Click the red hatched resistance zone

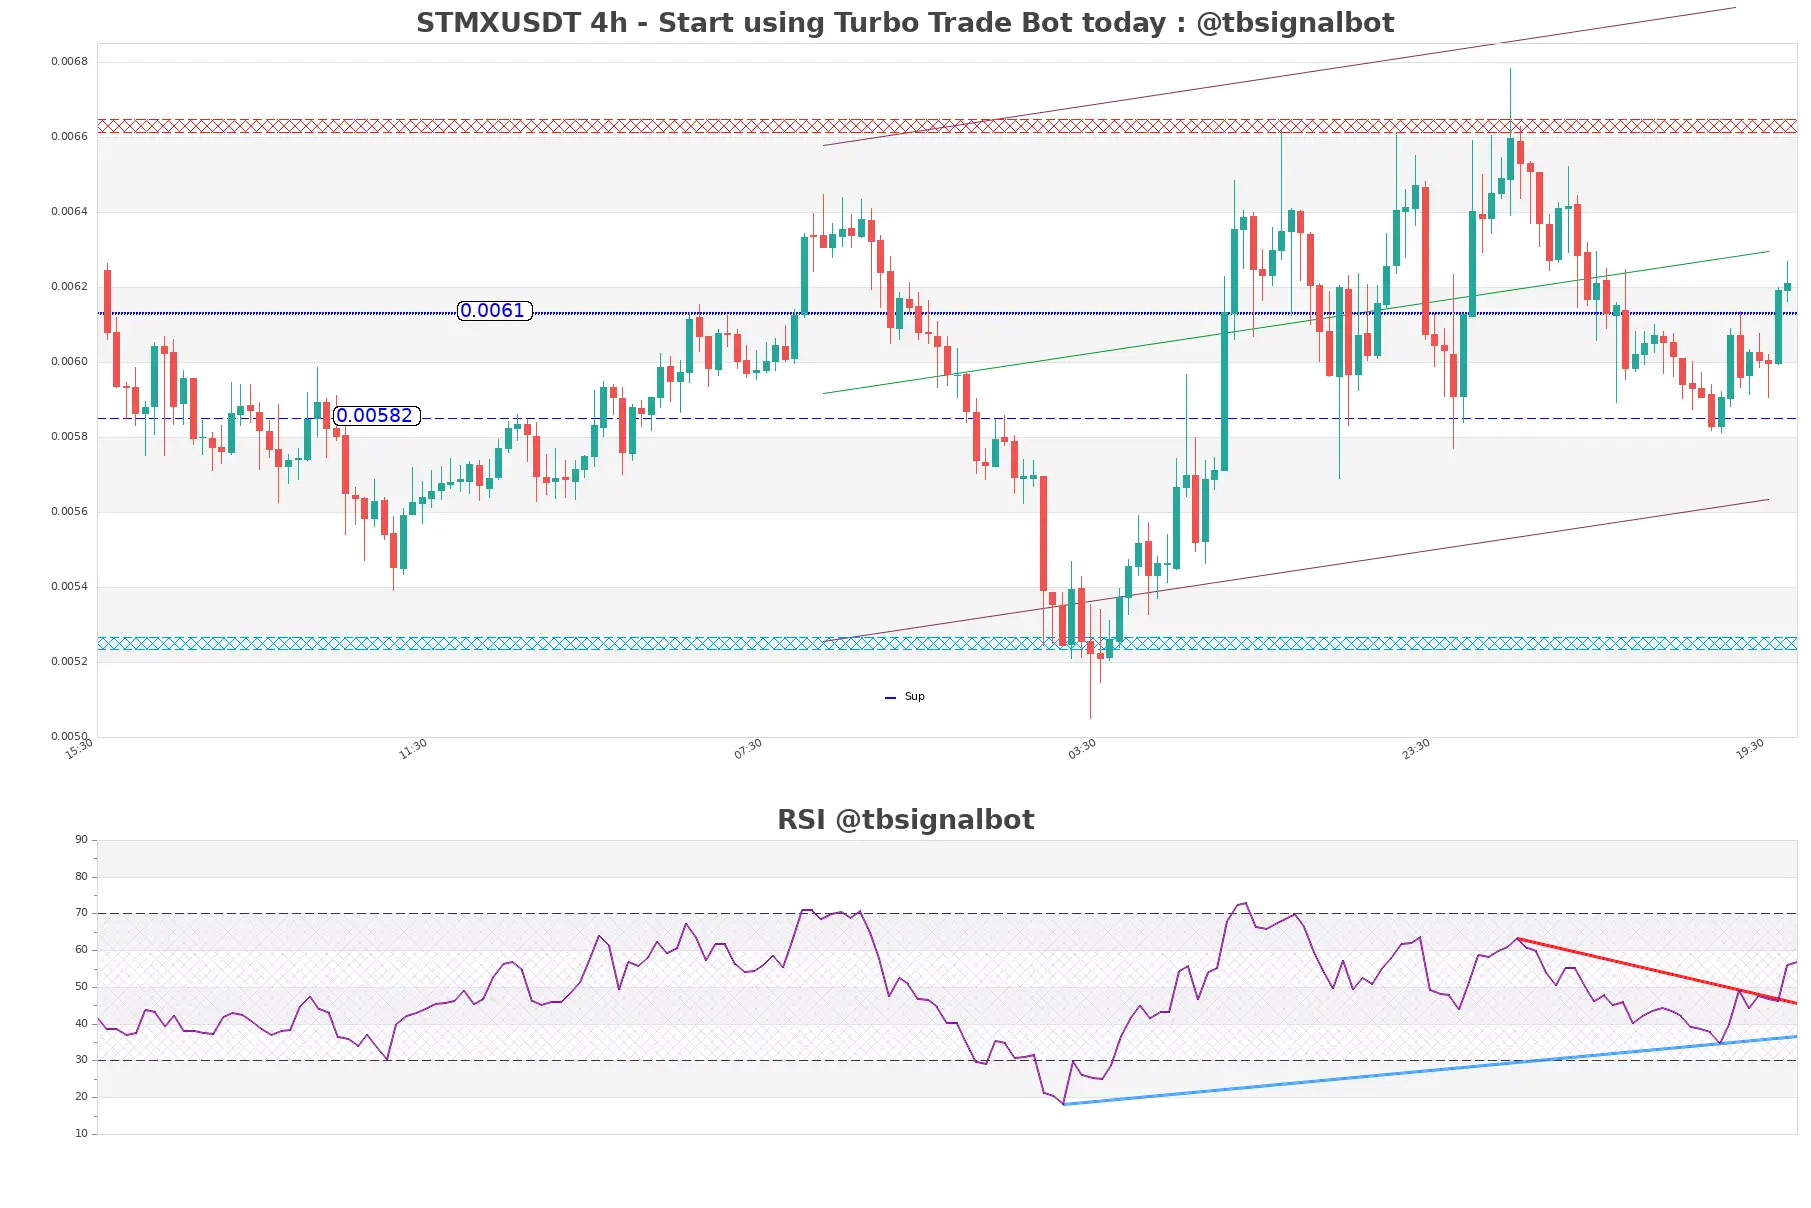point(947,126)
